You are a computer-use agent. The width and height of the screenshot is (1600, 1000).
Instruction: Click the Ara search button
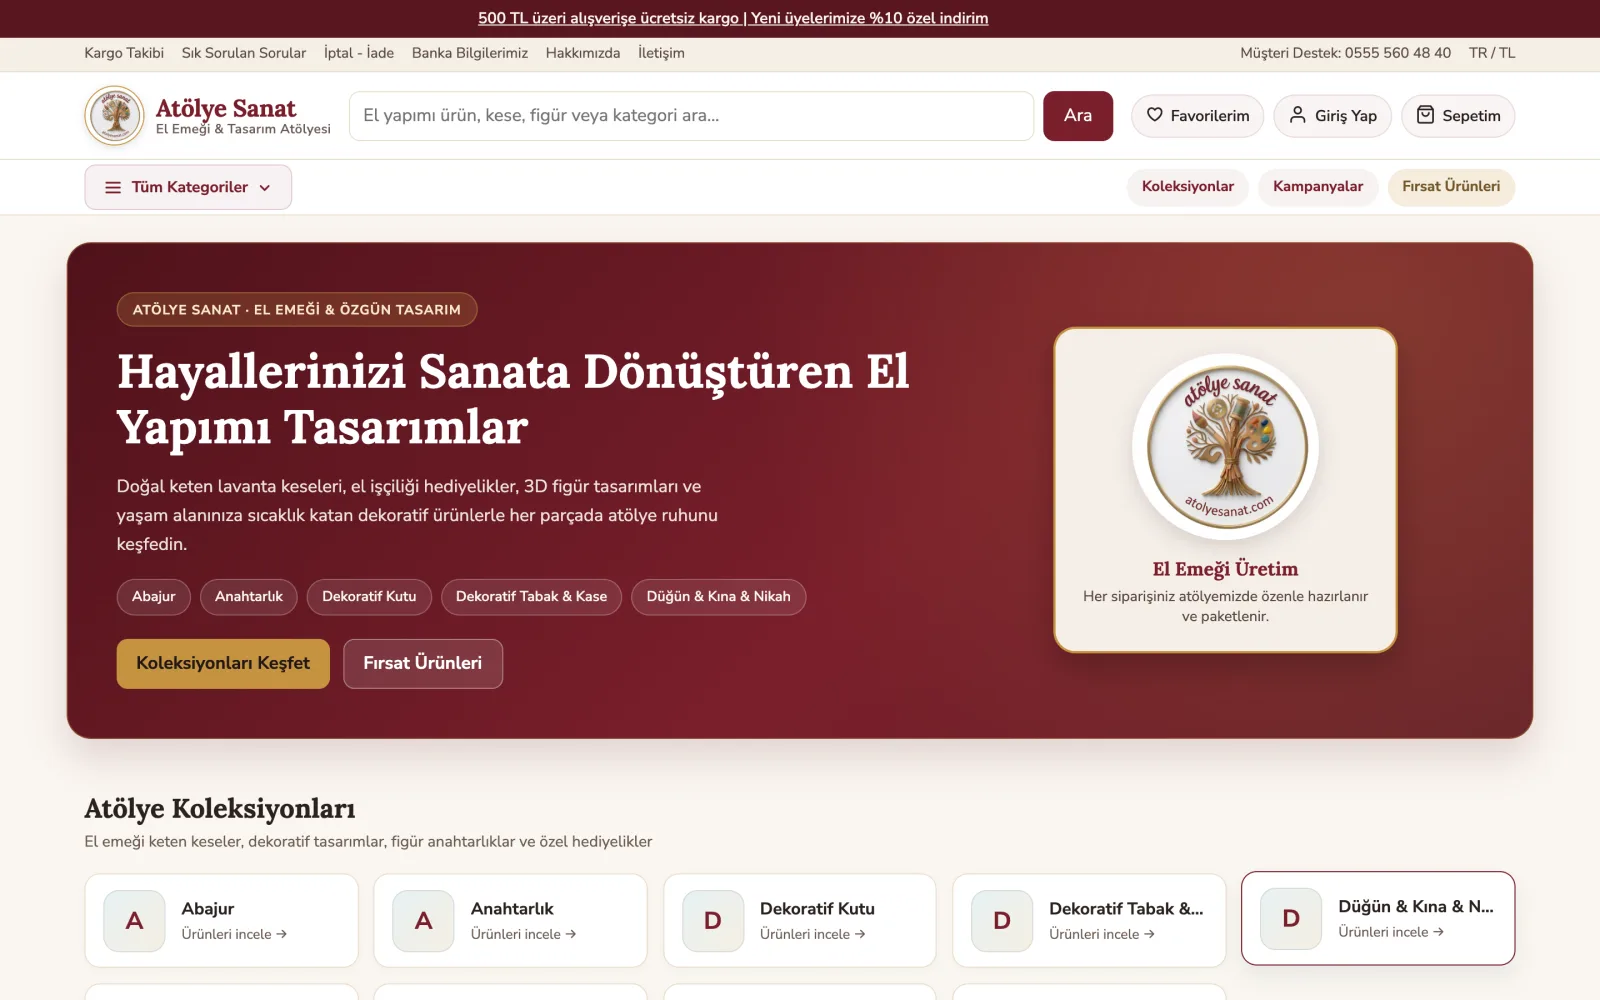1078,116
